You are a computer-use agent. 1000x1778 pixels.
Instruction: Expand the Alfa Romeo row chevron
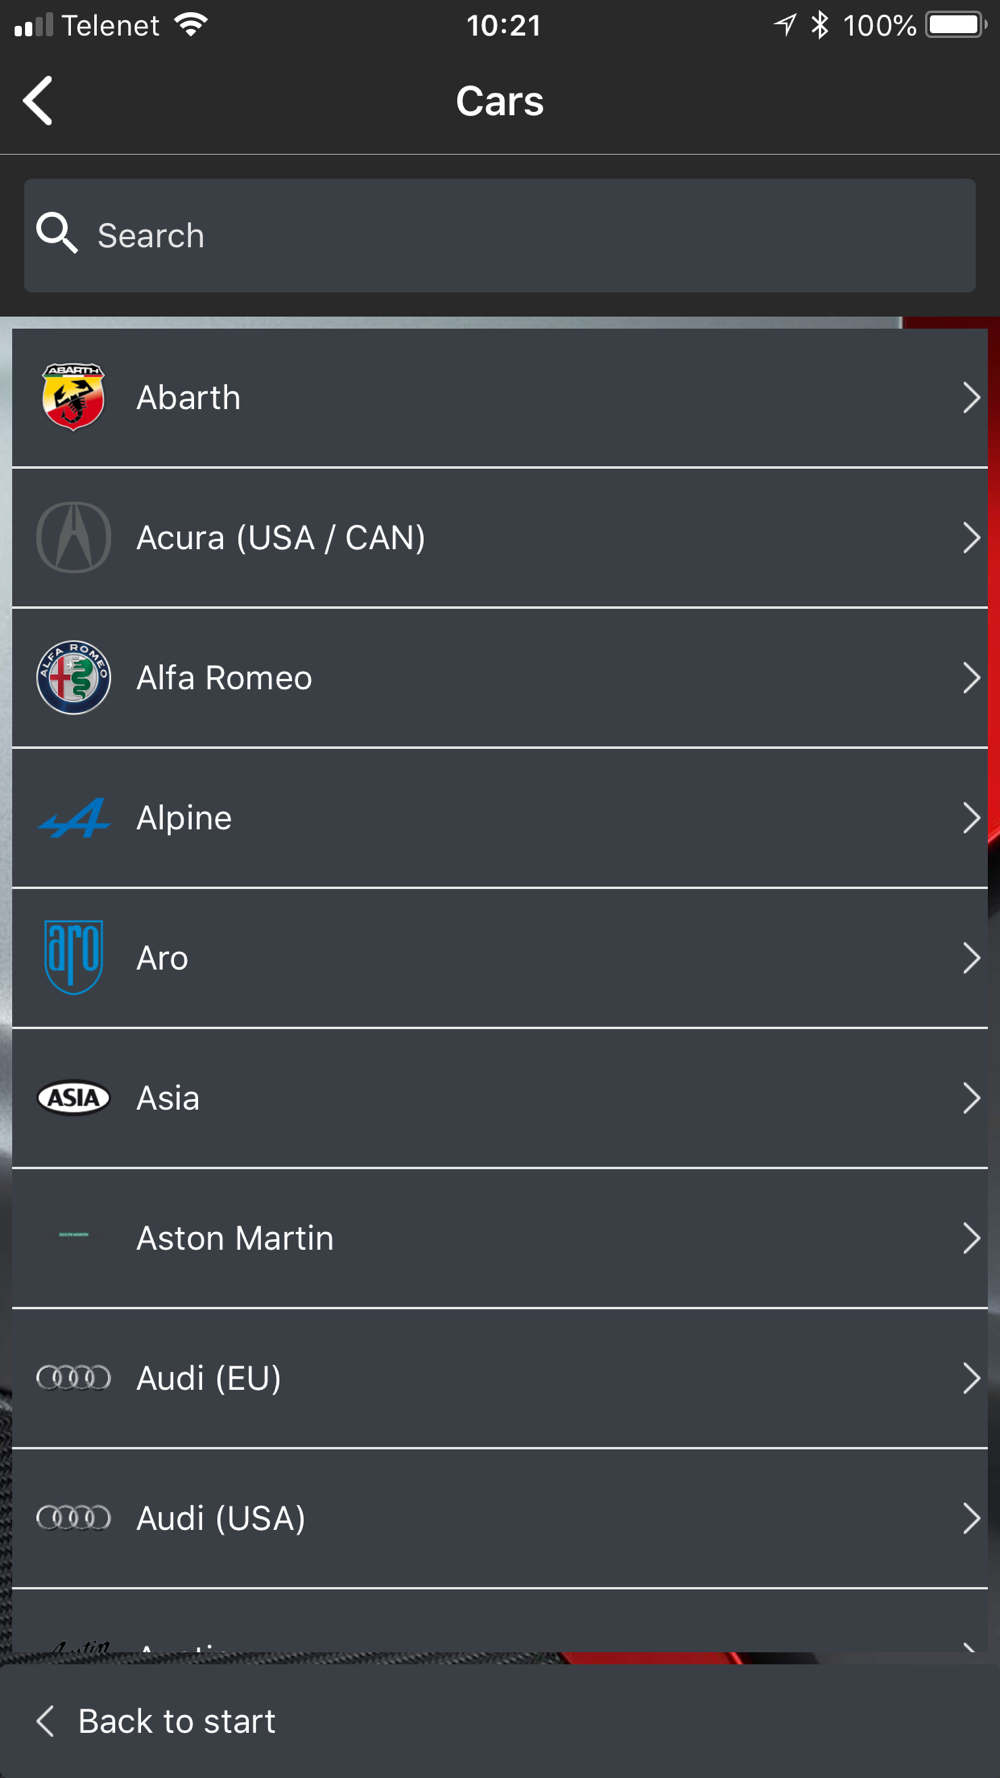point(970,678)
